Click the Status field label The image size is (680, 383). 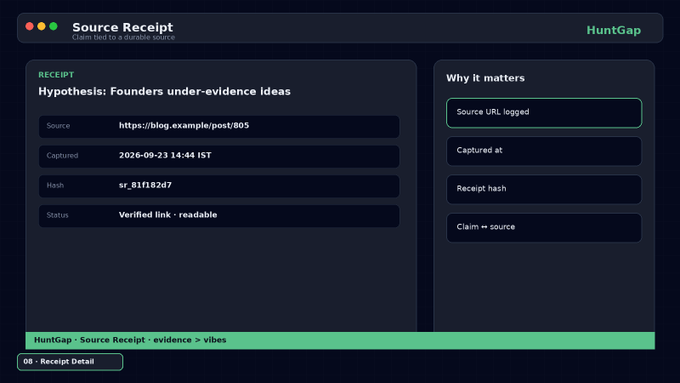point(57,215)
